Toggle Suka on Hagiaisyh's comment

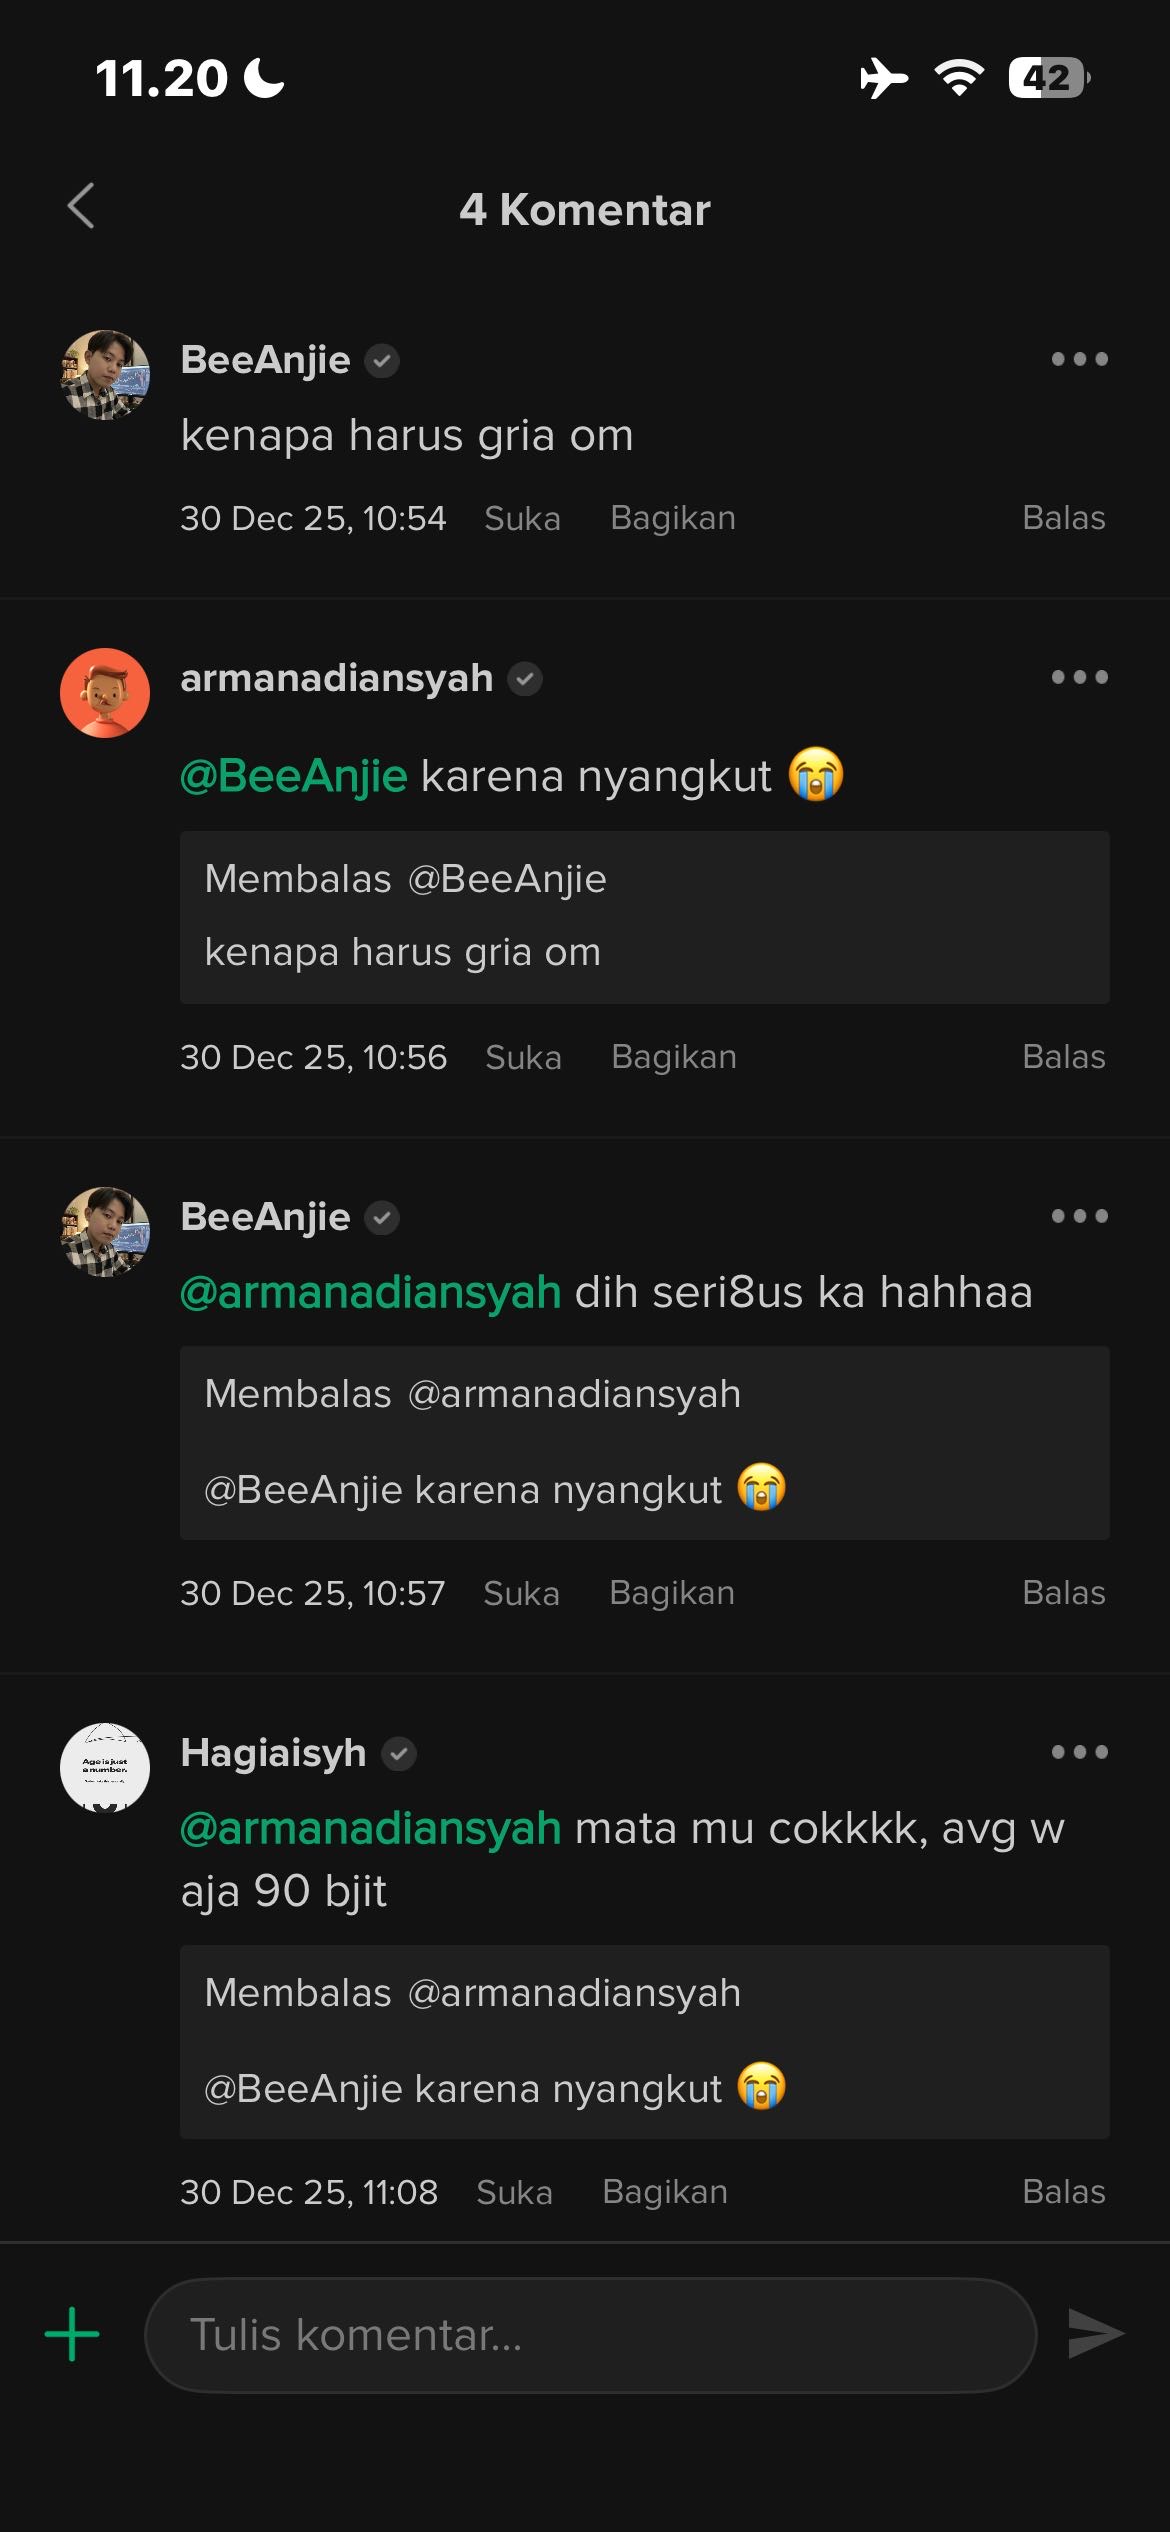(x=514, y=2192)
